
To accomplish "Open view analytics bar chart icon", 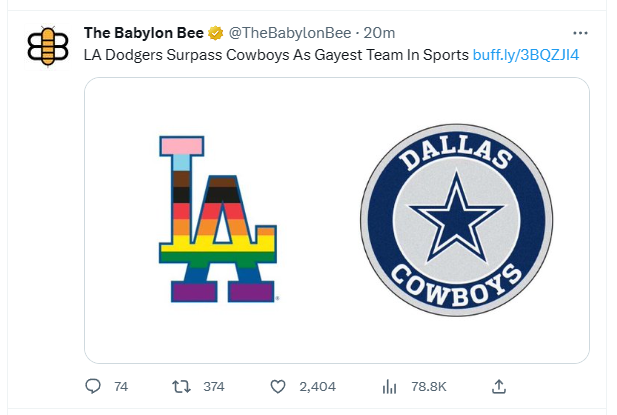I will point(389,387).
